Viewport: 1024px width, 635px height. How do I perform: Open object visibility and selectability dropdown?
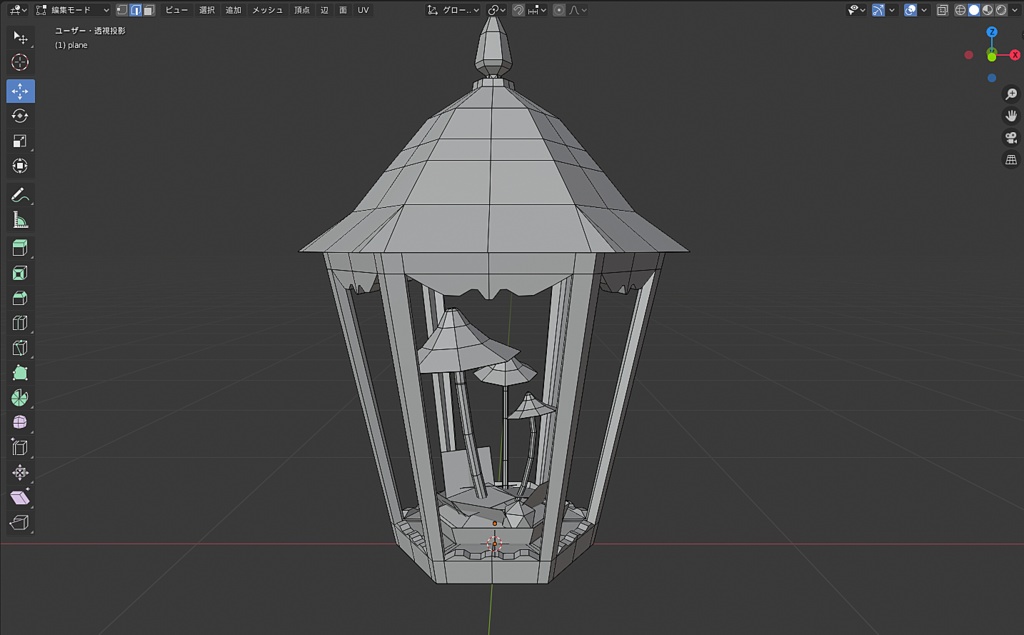click(x=856, y=10)
